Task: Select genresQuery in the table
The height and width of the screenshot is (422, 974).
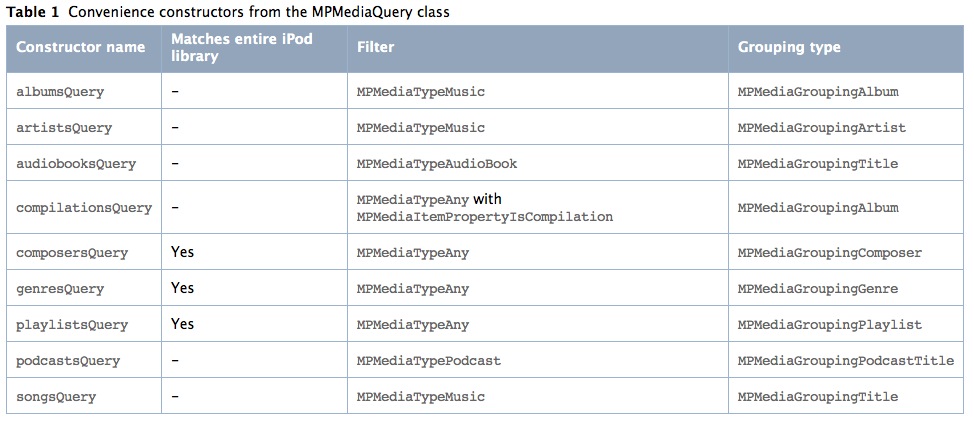Action: (x=60, y=289)
